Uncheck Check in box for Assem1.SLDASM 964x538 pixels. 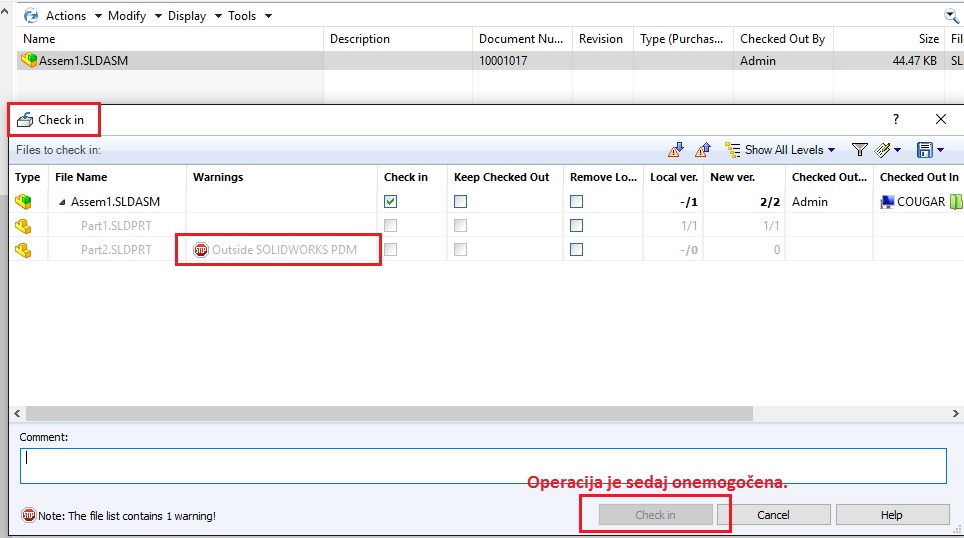click(x=390, y=201)
